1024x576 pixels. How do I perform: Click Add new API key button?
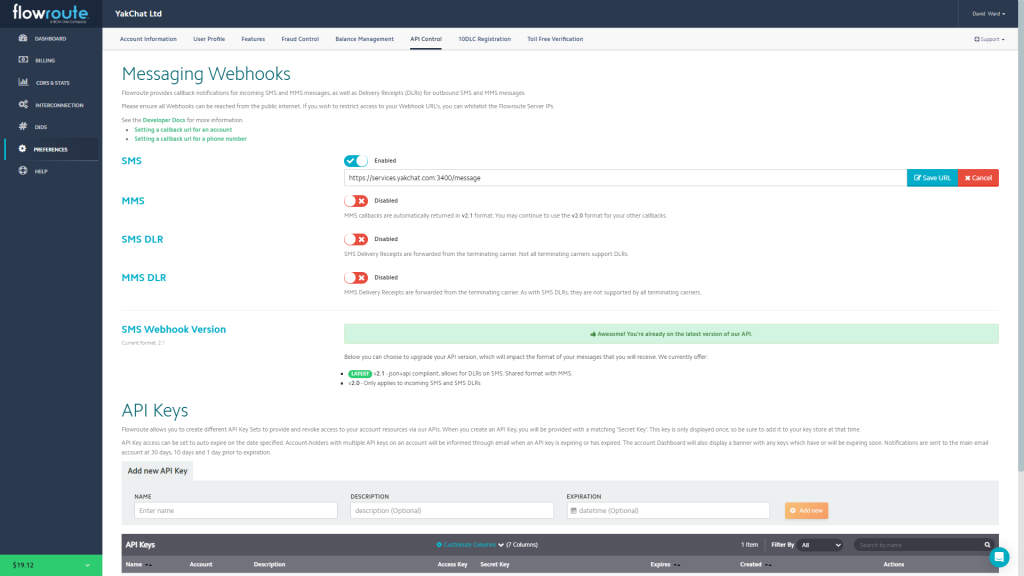807,511
